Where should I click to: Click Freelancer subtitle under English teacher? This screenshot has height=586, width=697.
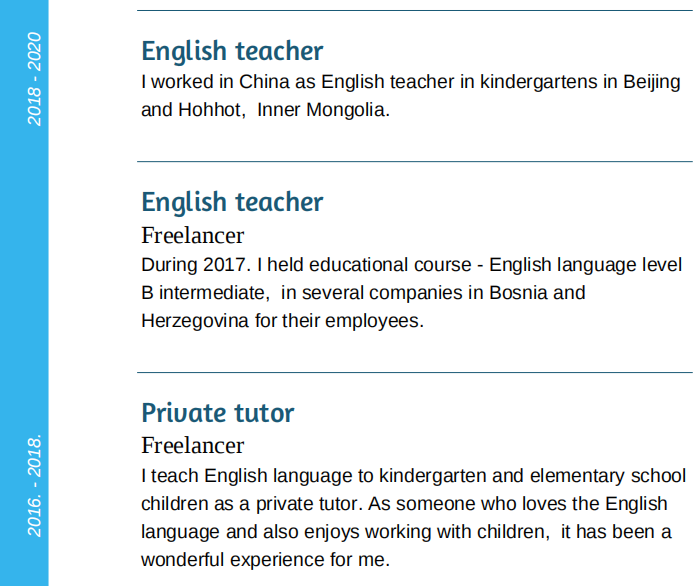click(x=192, y=236)
